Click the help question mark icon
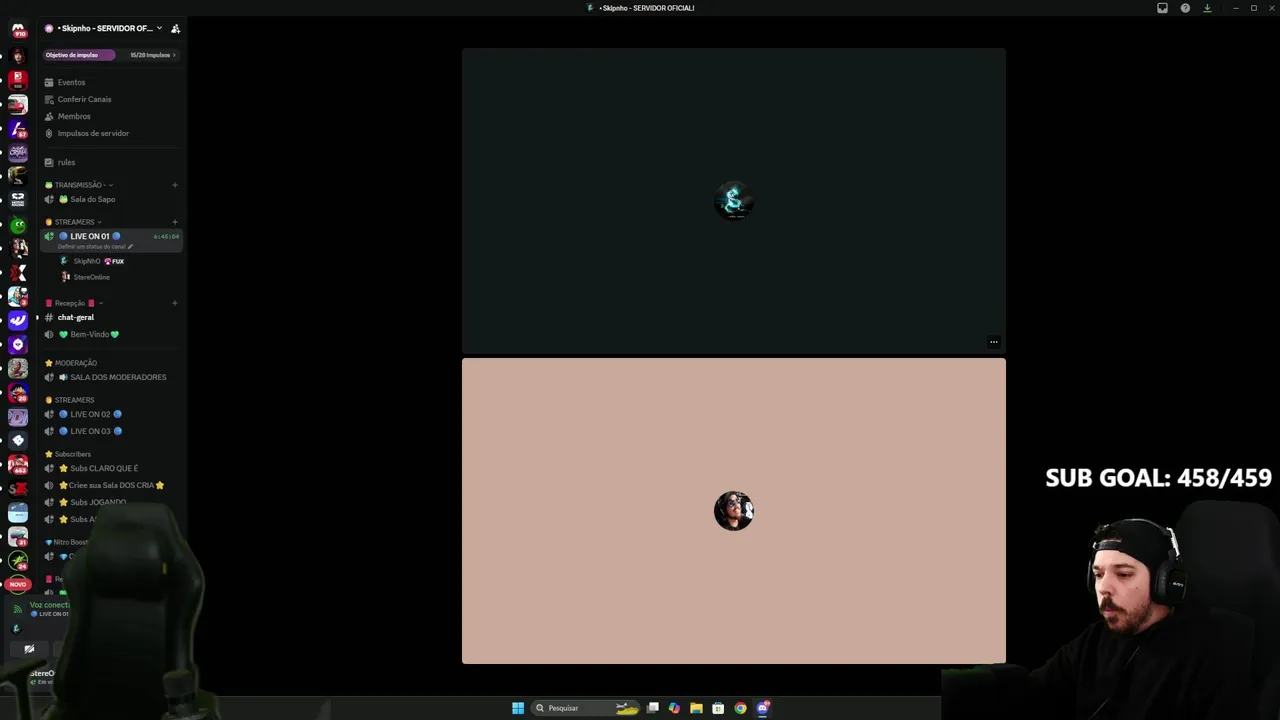Image resolution: width=1280 pixels, height=720 pixels. coord(1185,8)
